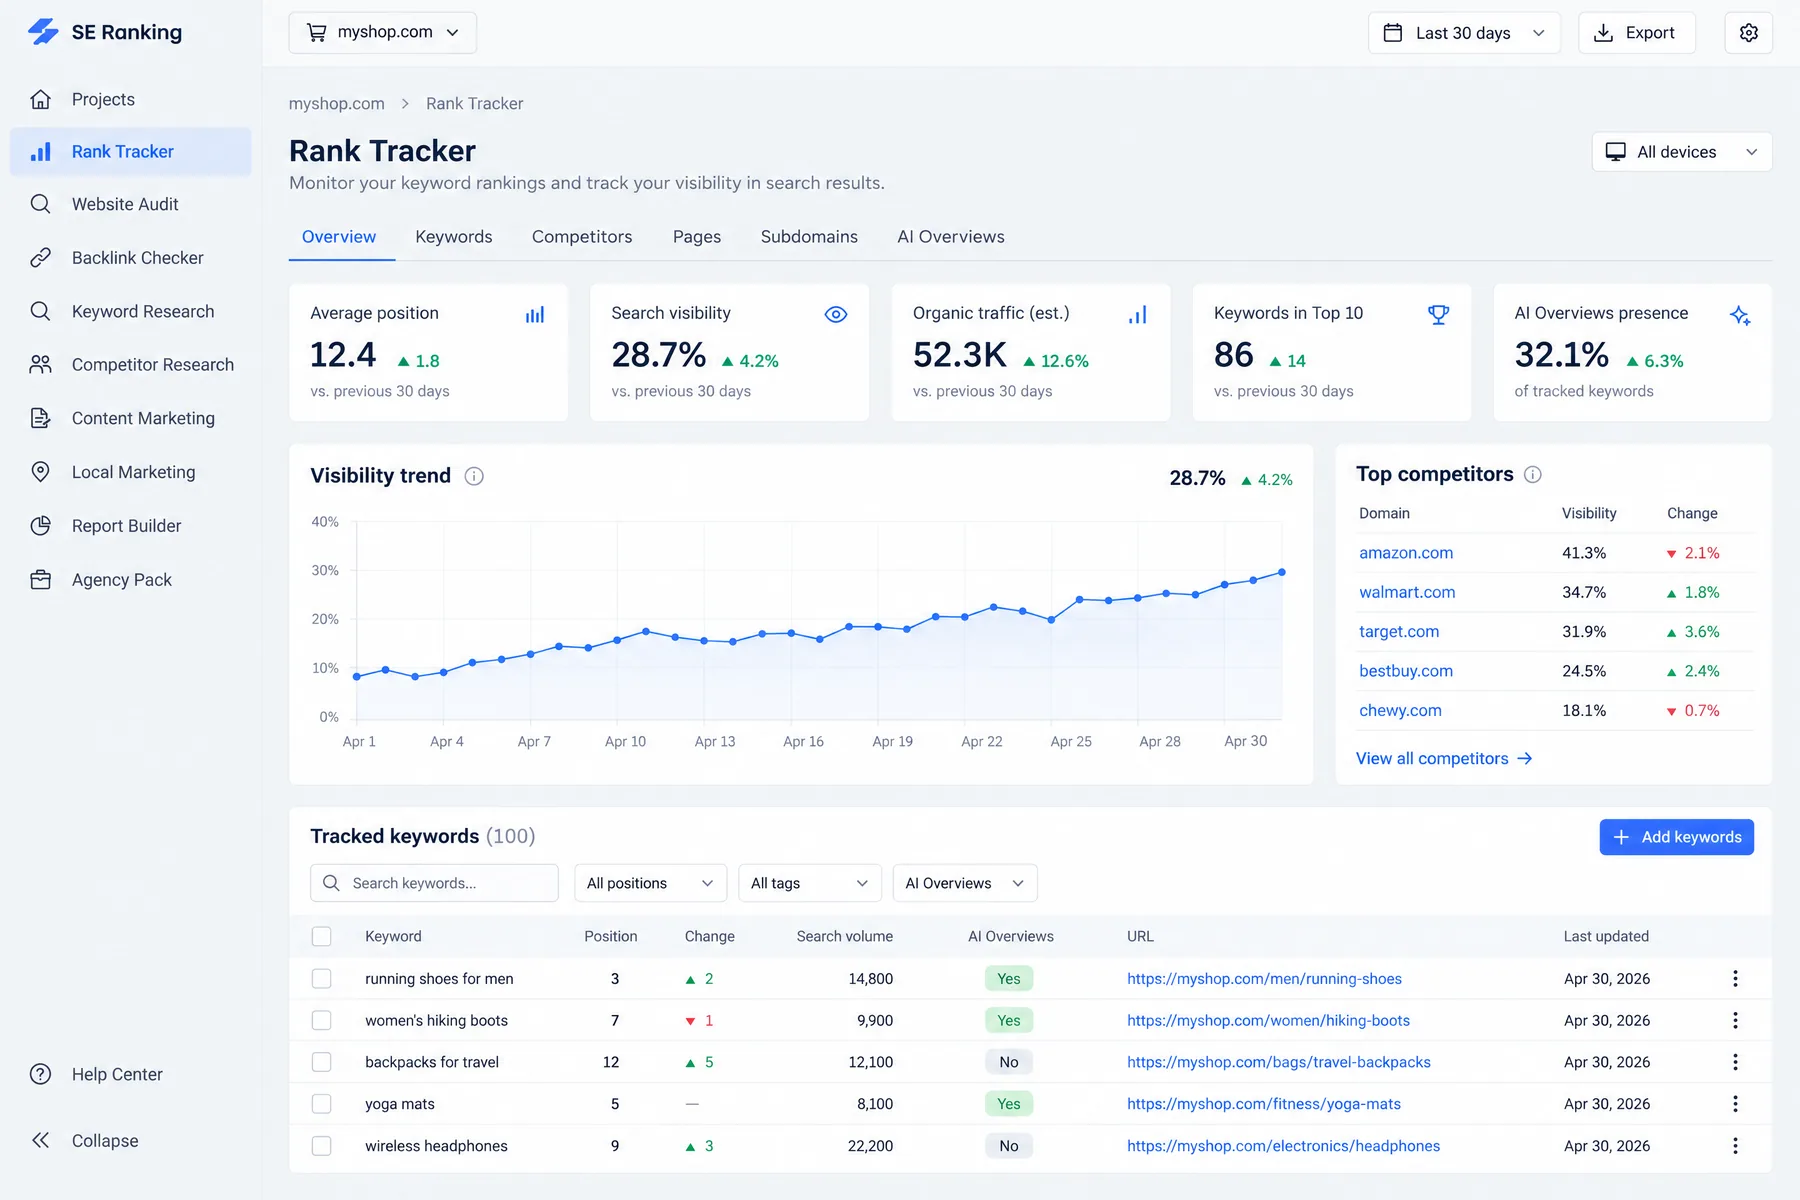Open the running-shoes URL link
1800x1200 pixels.
(1264, 979)
